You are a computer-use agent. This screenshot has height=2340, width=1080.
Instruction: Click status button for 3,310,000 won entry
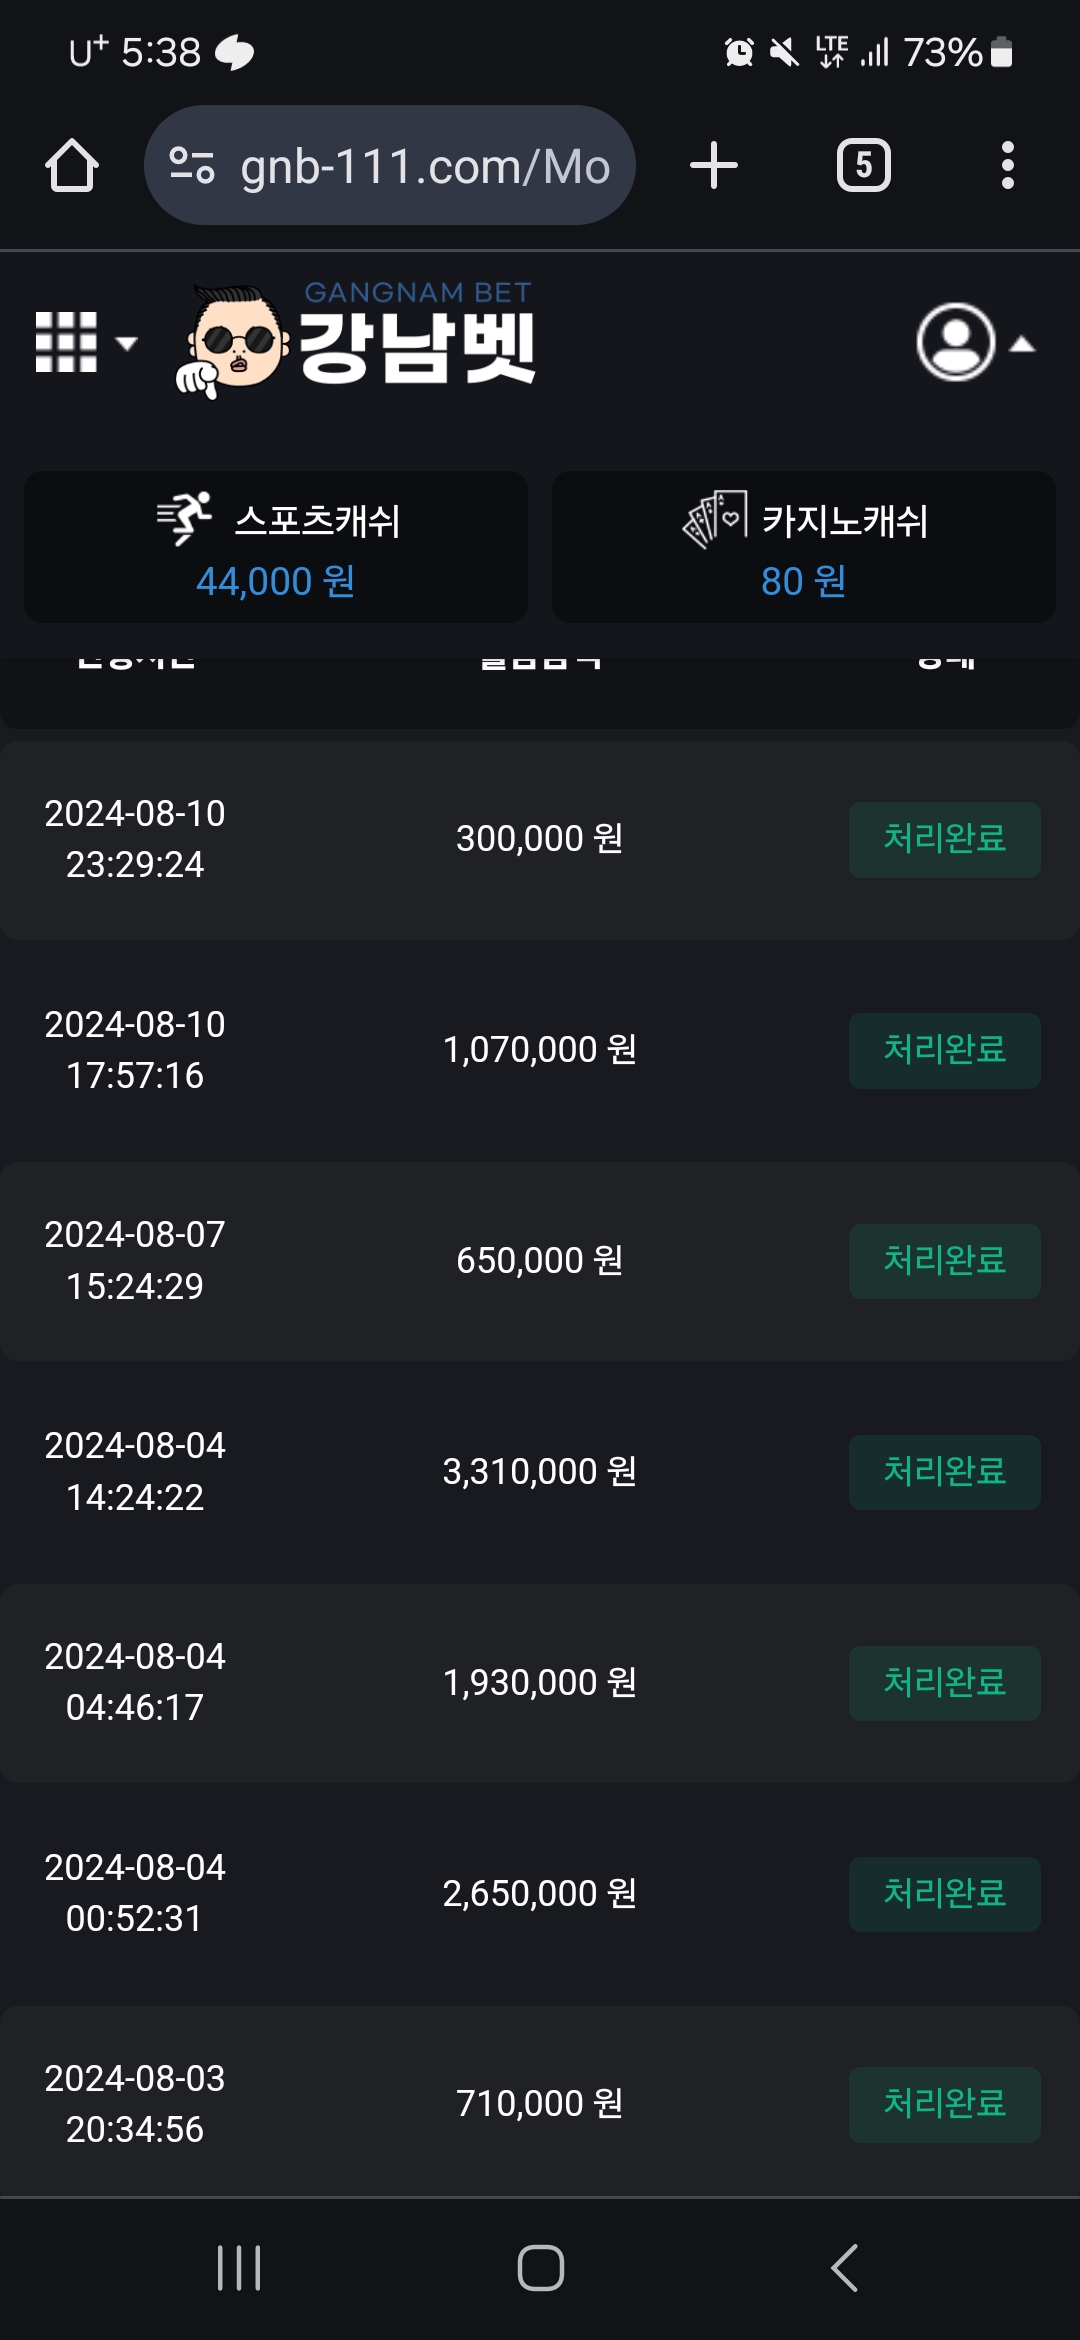tap(944, 1472)
